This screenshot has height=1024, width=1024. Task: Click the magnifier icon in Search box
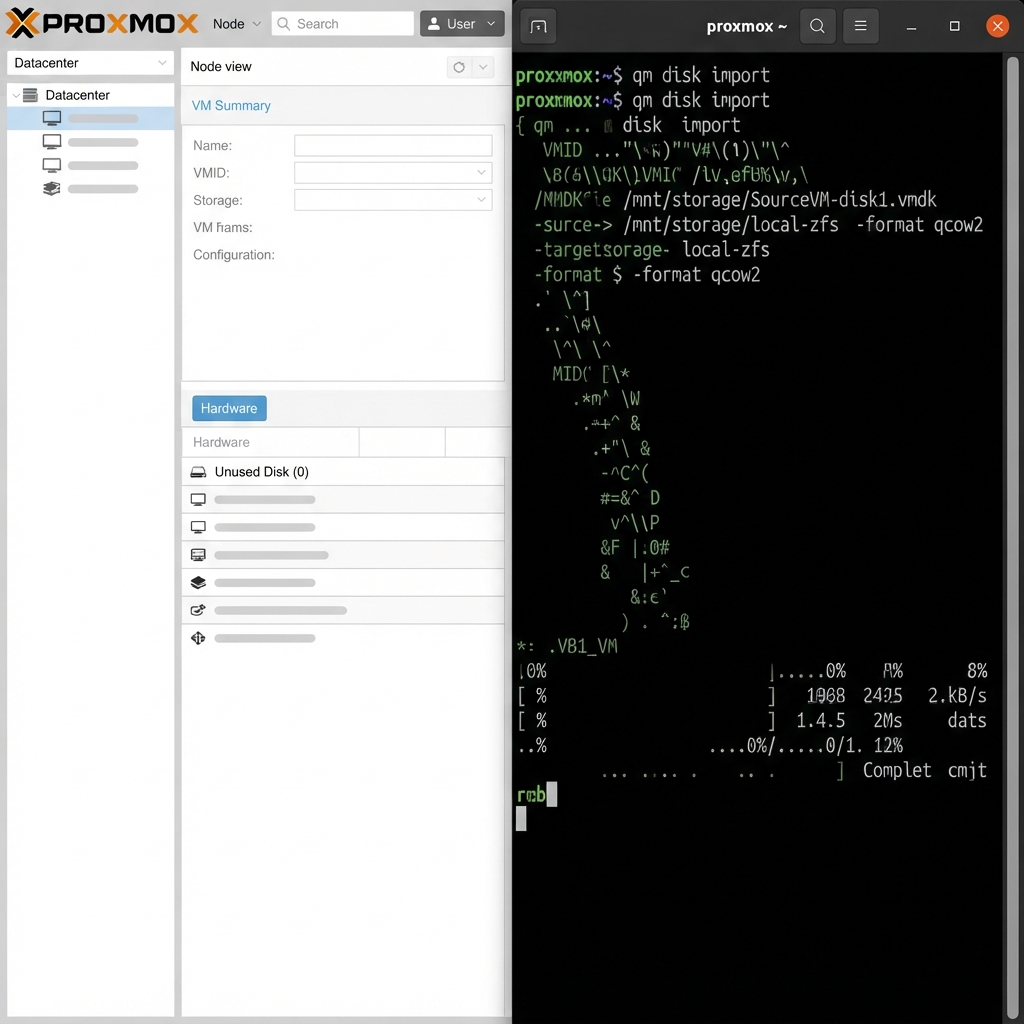click(283, 24)
